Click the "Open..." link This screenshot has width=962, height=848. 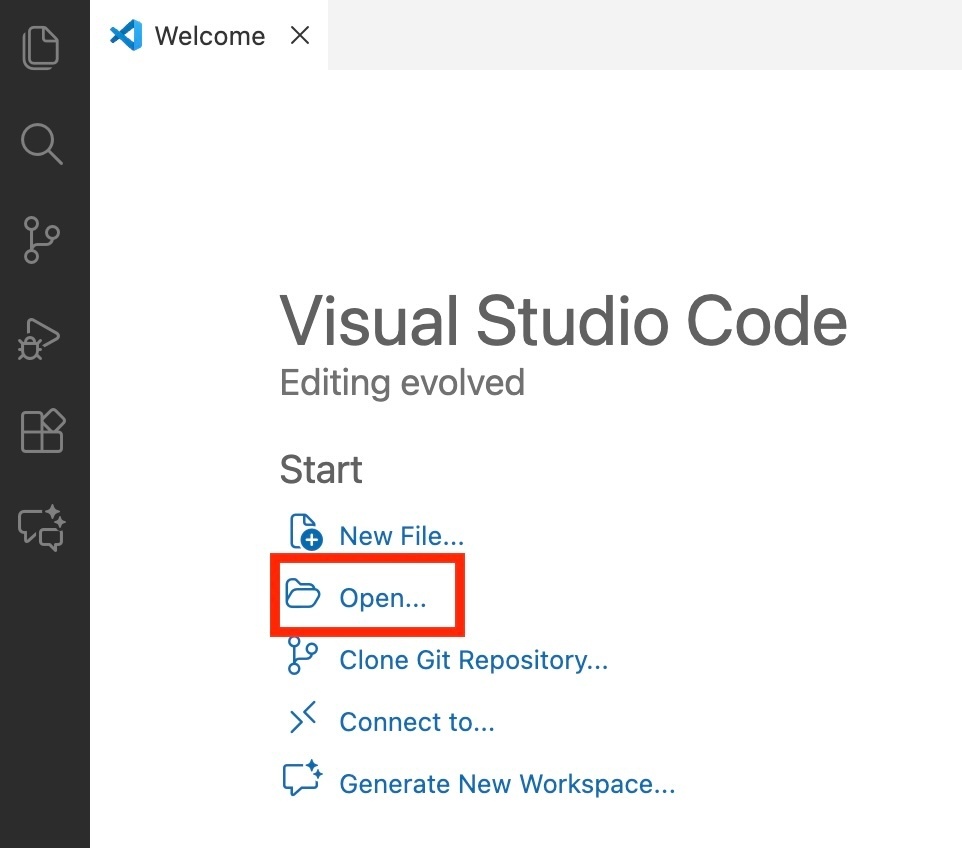383,598
